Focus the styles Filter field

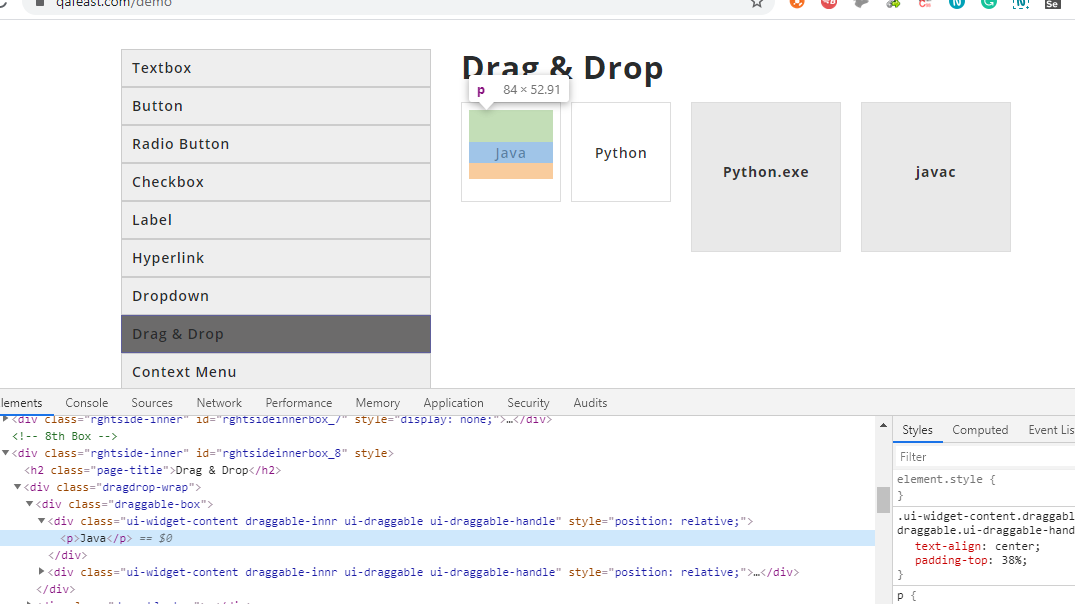986,457
